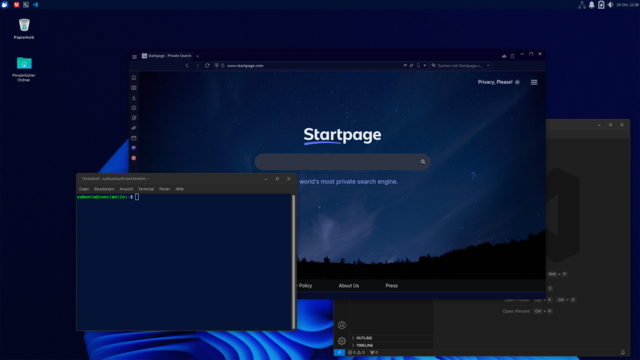Open the address bar dropdown arrow
Screen dimensions: 640x360
click(425, 65)
